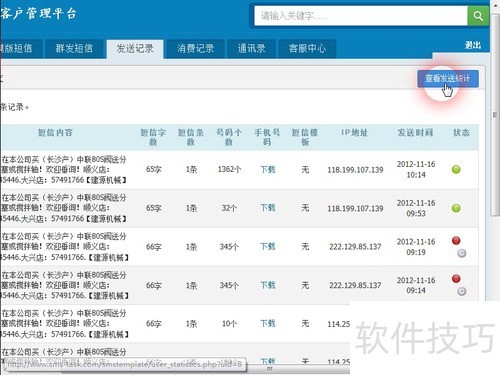Click the 退出 logout link

(x=473, y=45)
